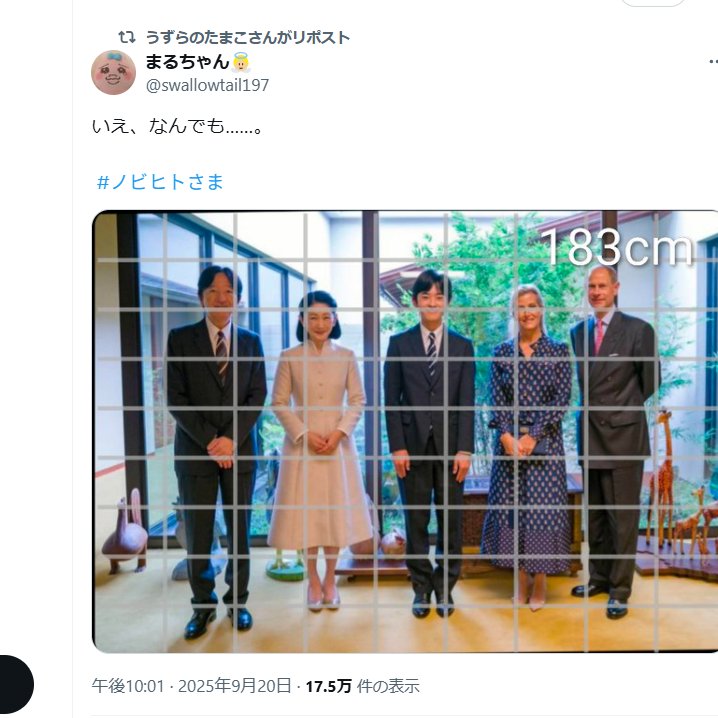718x718 pixels.
Task: Click the man wearing the pink tie
Action: [x=614, y=441]
